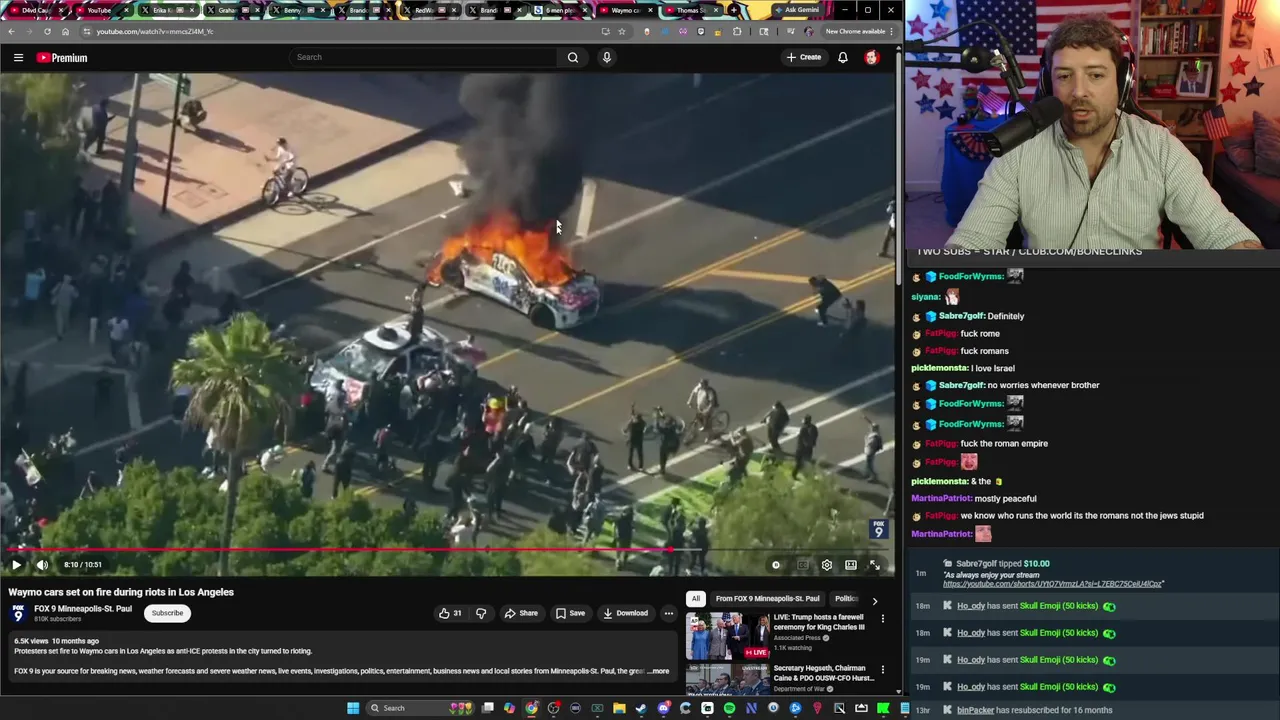
Task: Open player settings gear
Action: (x=827, y=565)
